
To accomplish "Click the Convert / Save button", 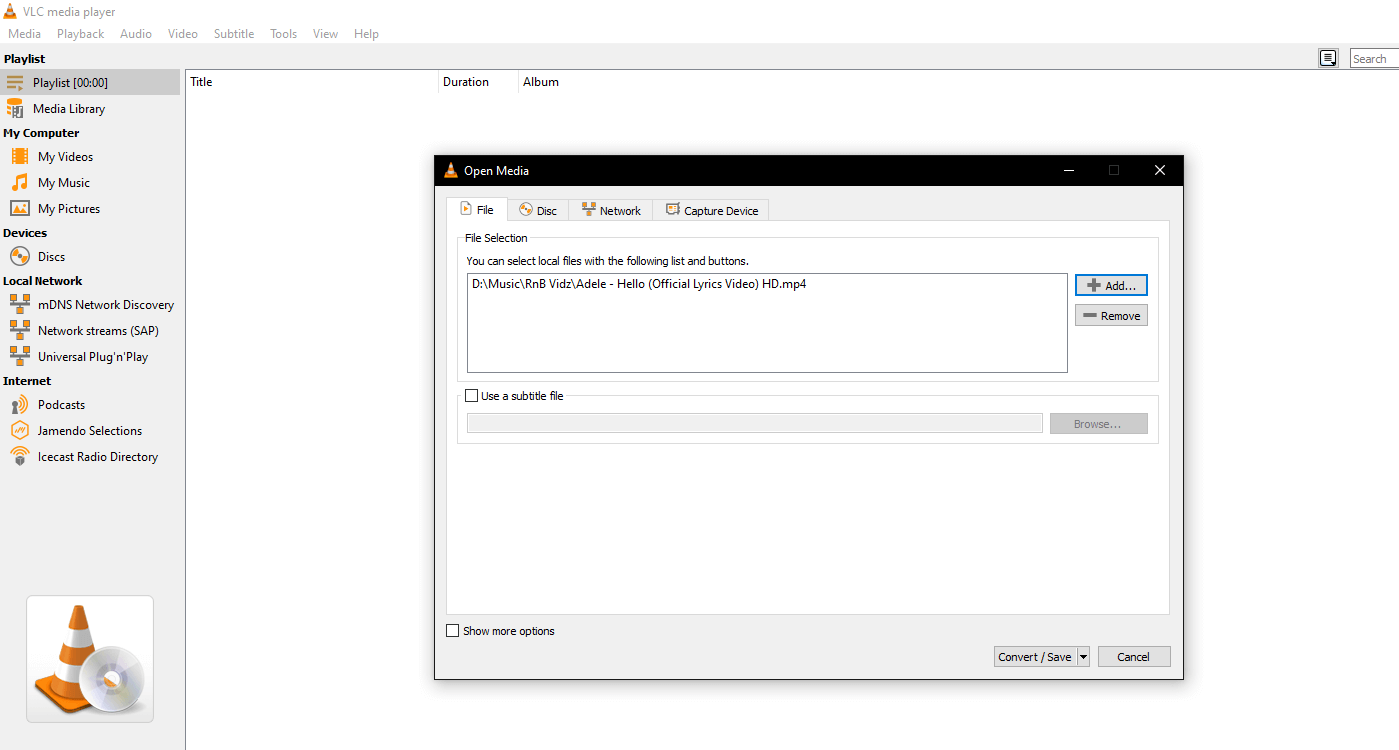I will (x=1035, y=657).
